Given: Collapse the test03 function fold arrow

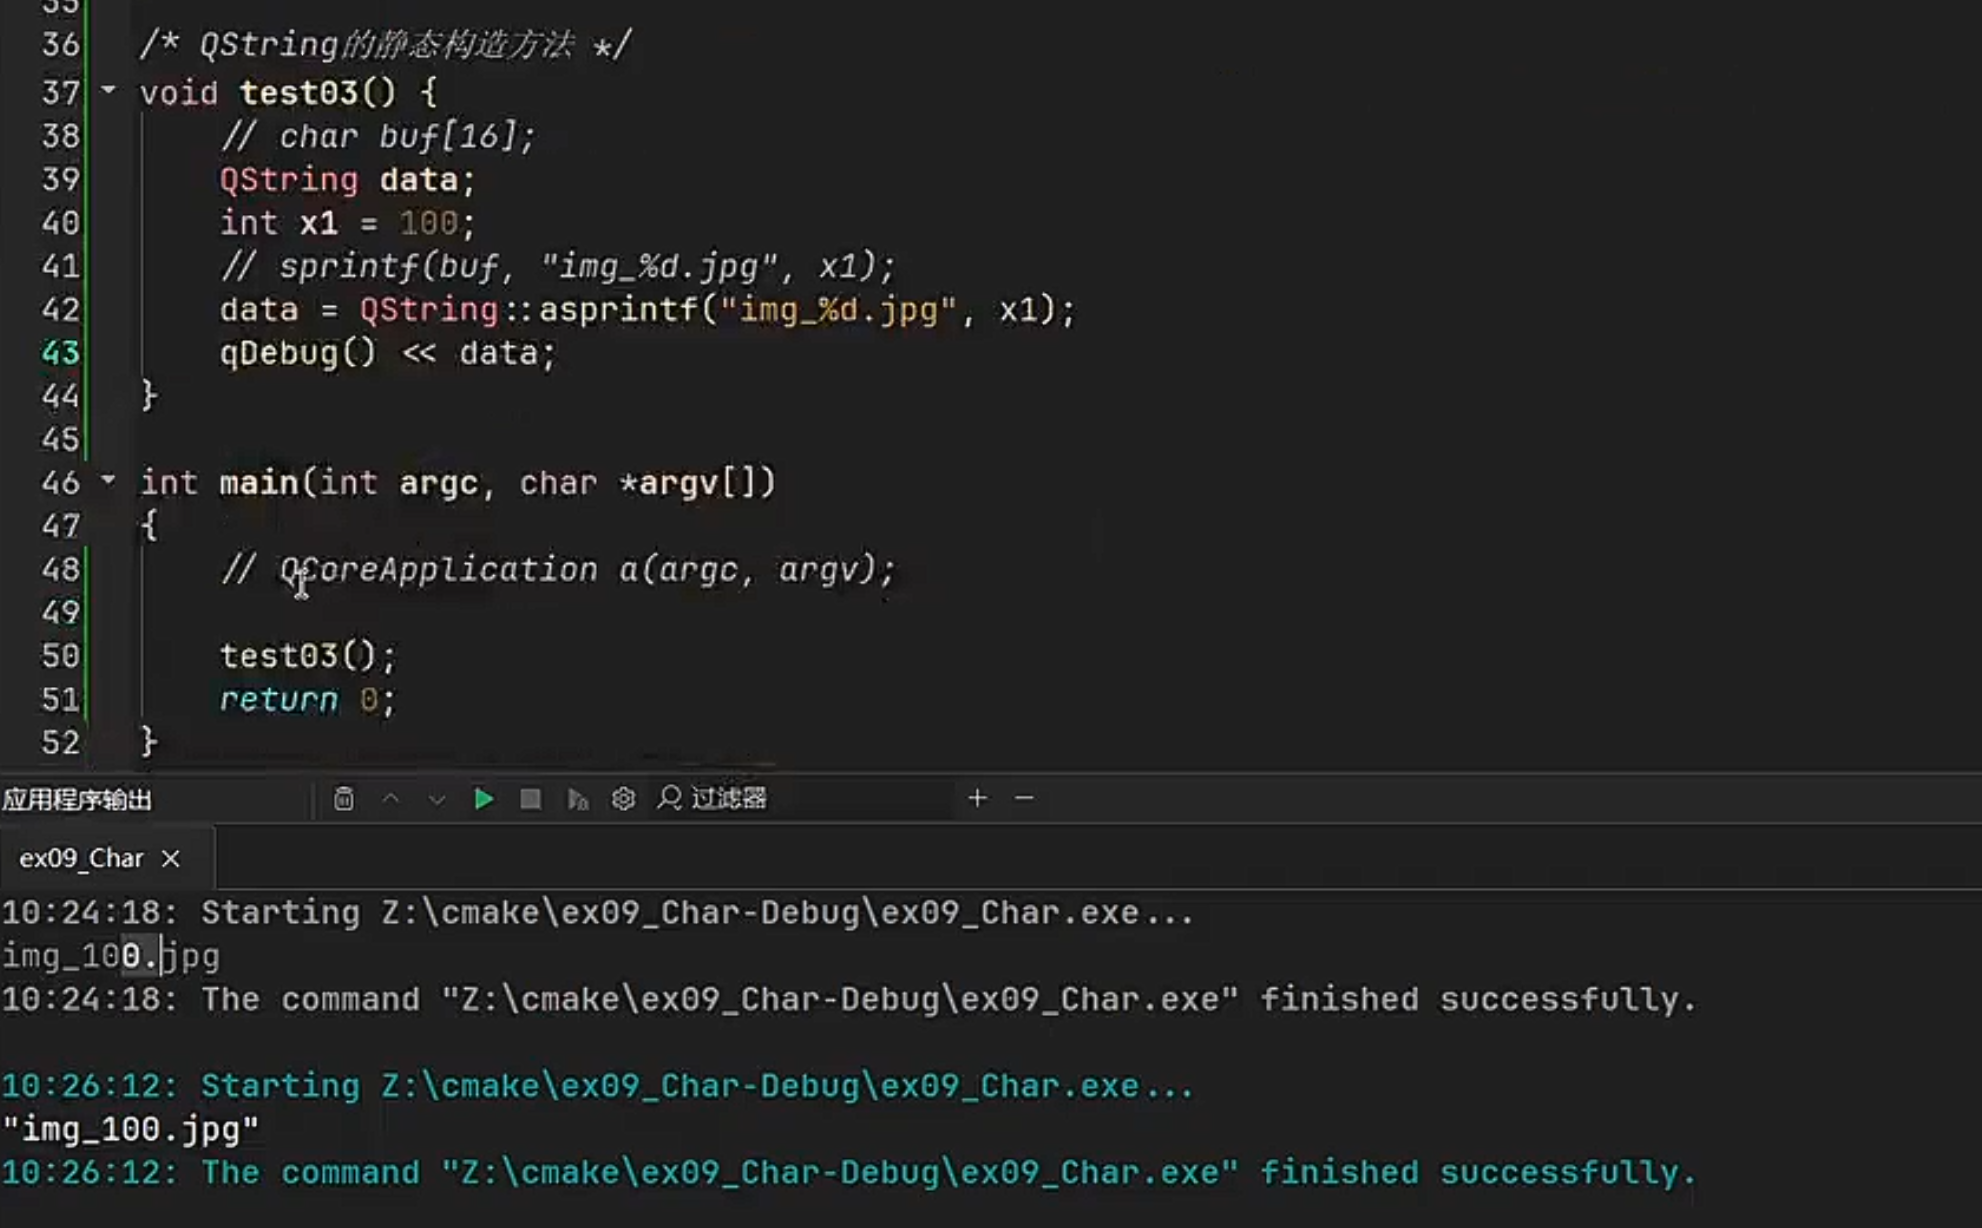Looking at the screenshot, I should (x=108, y=91).
